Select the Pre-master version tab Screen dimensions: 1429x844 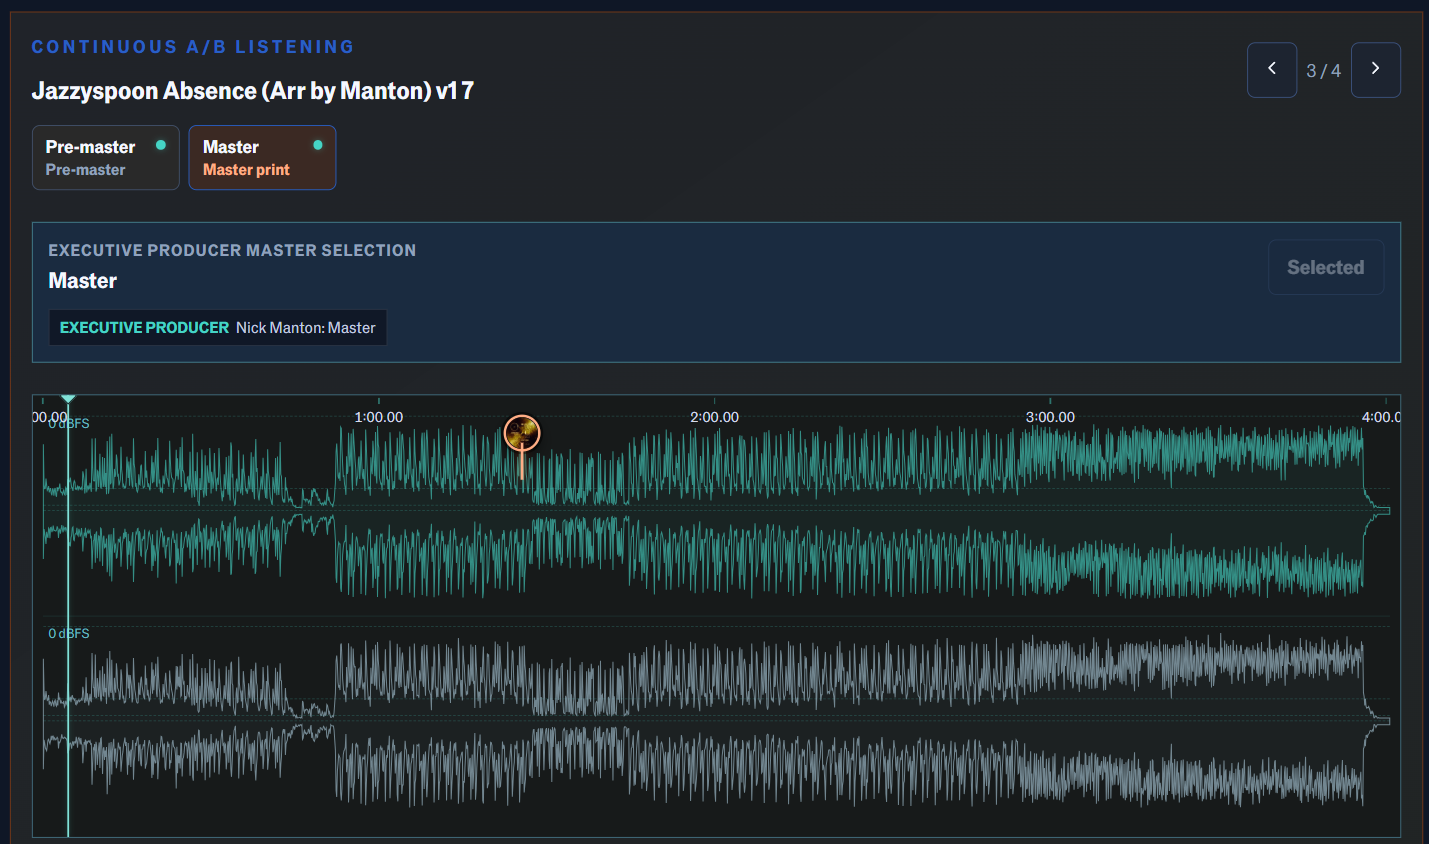(x=106, y=158)
